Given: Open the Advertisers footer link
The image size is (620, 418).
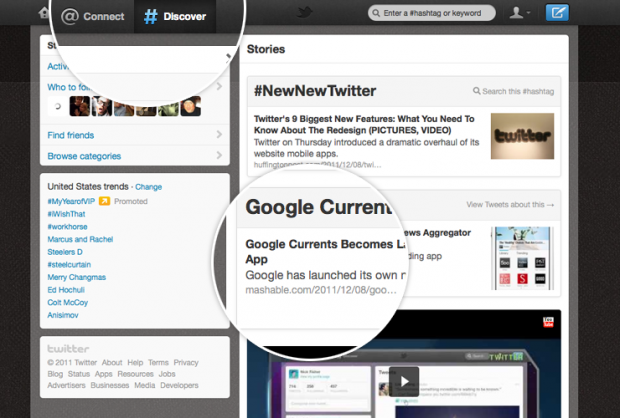Looking at the screenshot, I should tap(66, 386).
